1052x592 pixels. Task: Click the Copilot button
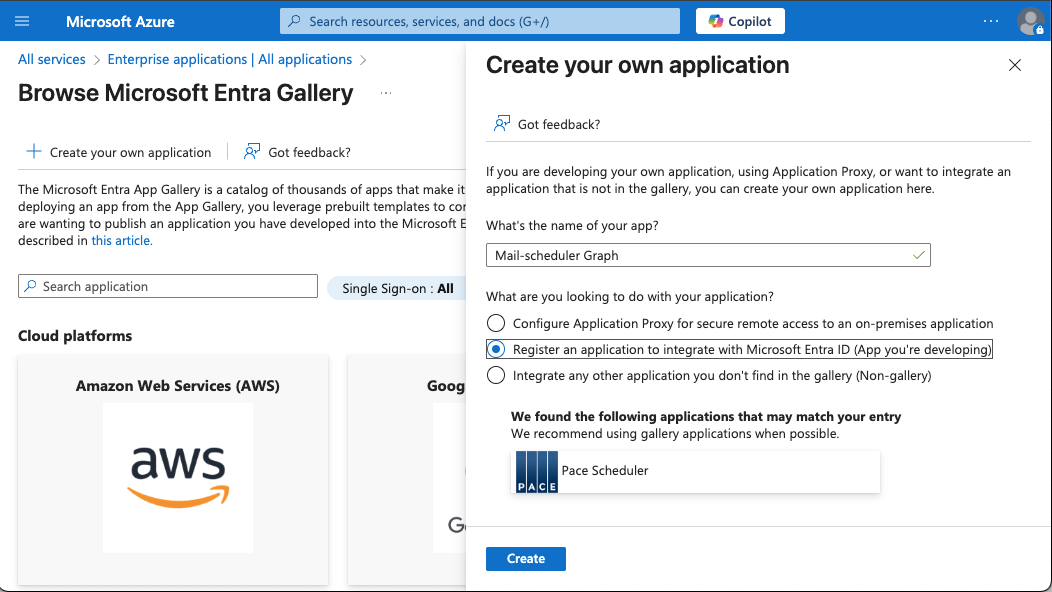tap(740, 21)
